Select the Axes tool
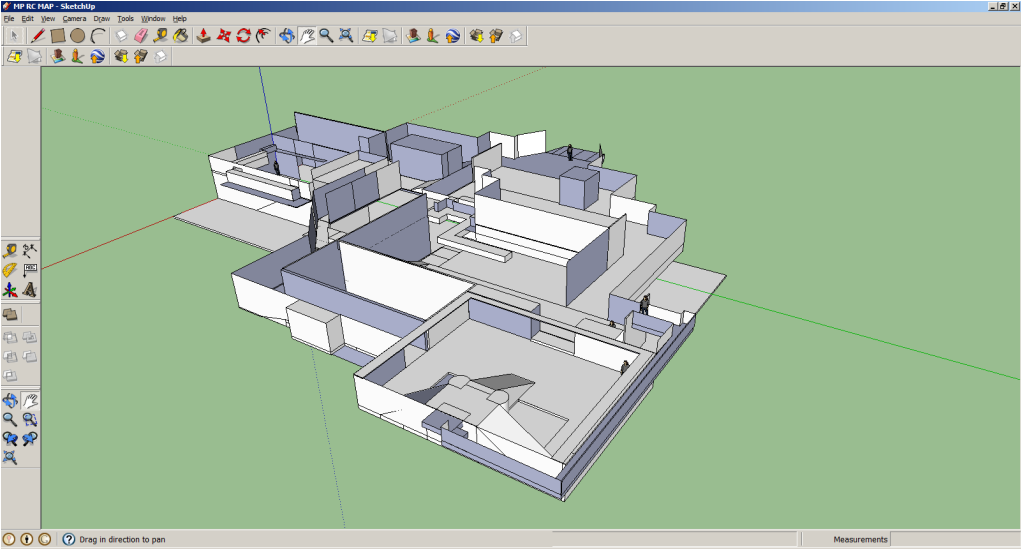Image resolution: width=1022 pixels, height=550 pixels. 10,289
